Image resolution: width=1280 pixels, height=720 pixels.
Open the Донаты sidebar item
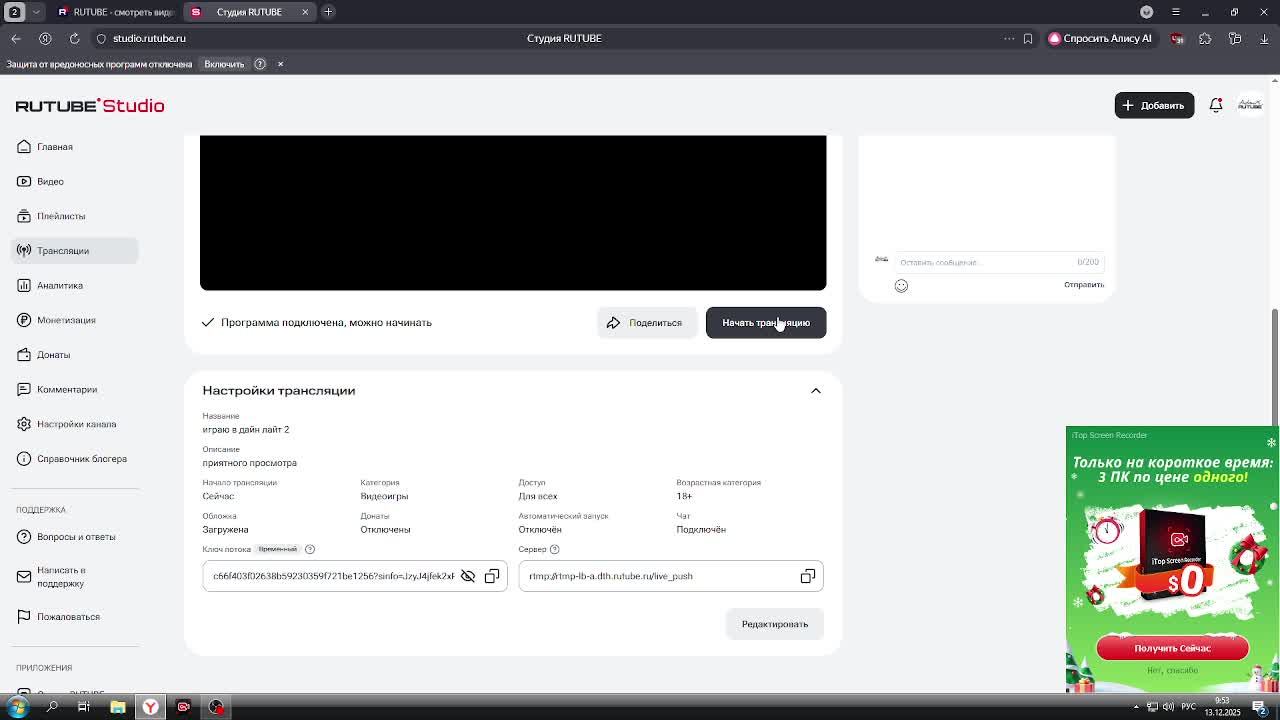pos(74,355)
